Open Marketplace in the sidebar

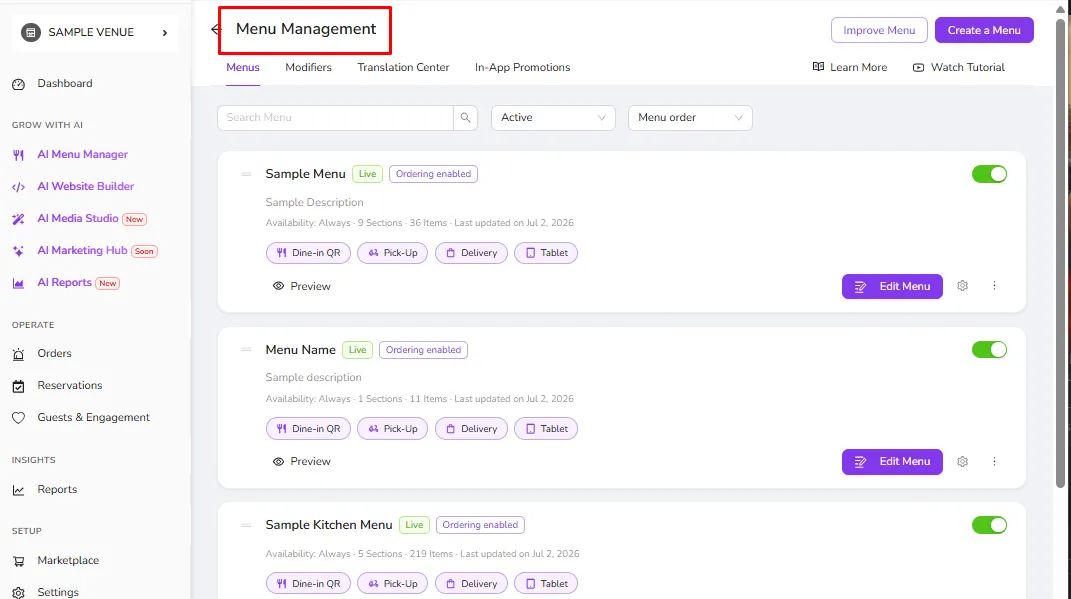coord(68,560)
